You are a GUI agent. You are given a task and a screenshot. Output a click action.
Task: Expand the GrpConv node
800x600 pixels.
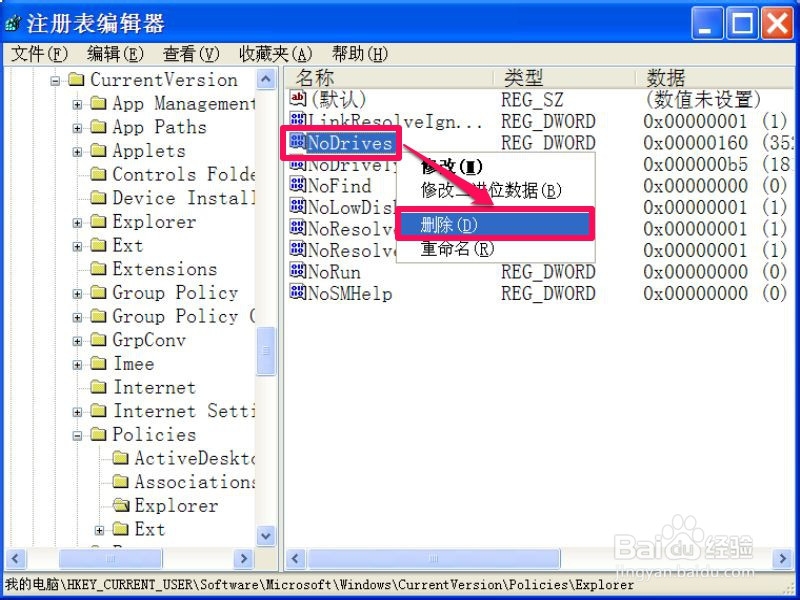tap(77, 341)
